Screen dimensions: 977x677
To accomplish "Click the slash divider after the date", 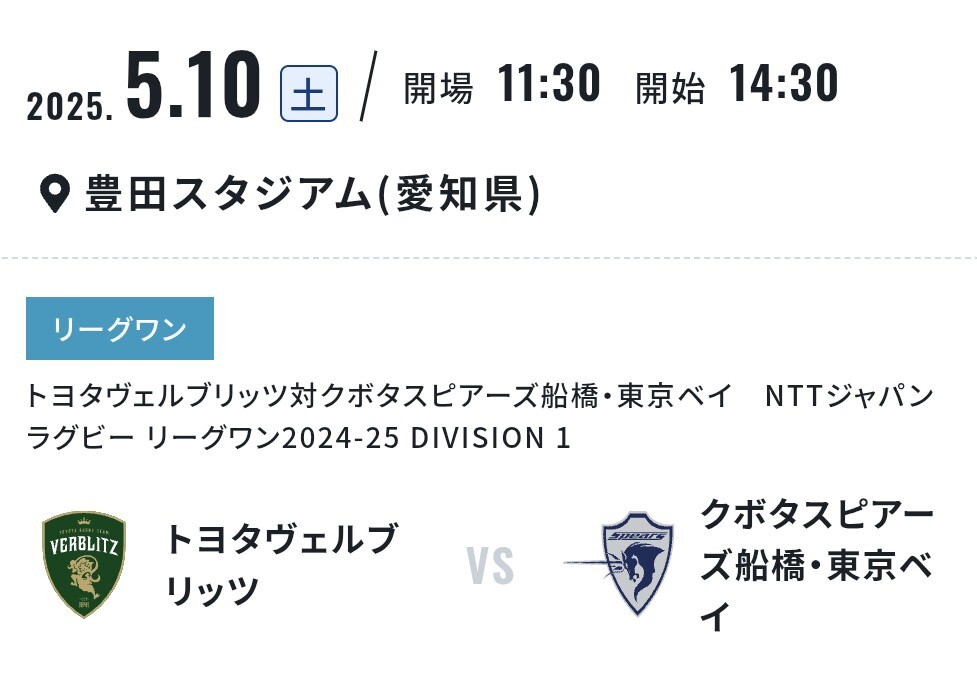I will (x=369, y=86).
